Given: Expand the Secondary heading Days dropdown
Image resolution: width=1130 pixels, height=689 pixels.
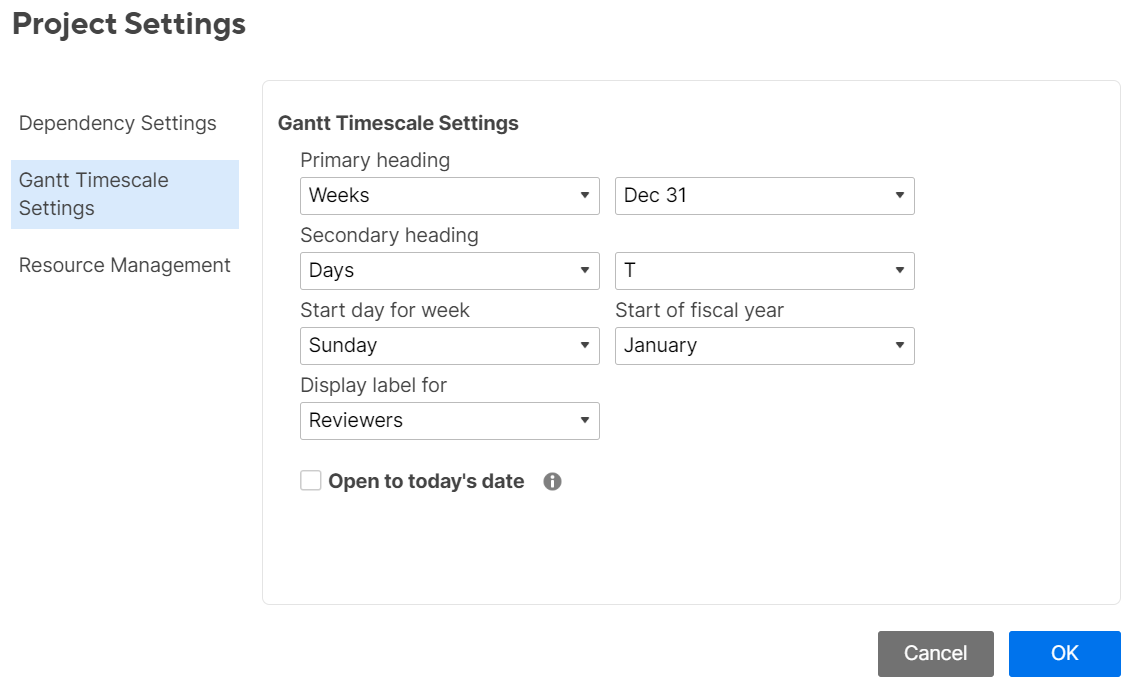Looking at the screenshot, I should [449, 271].
